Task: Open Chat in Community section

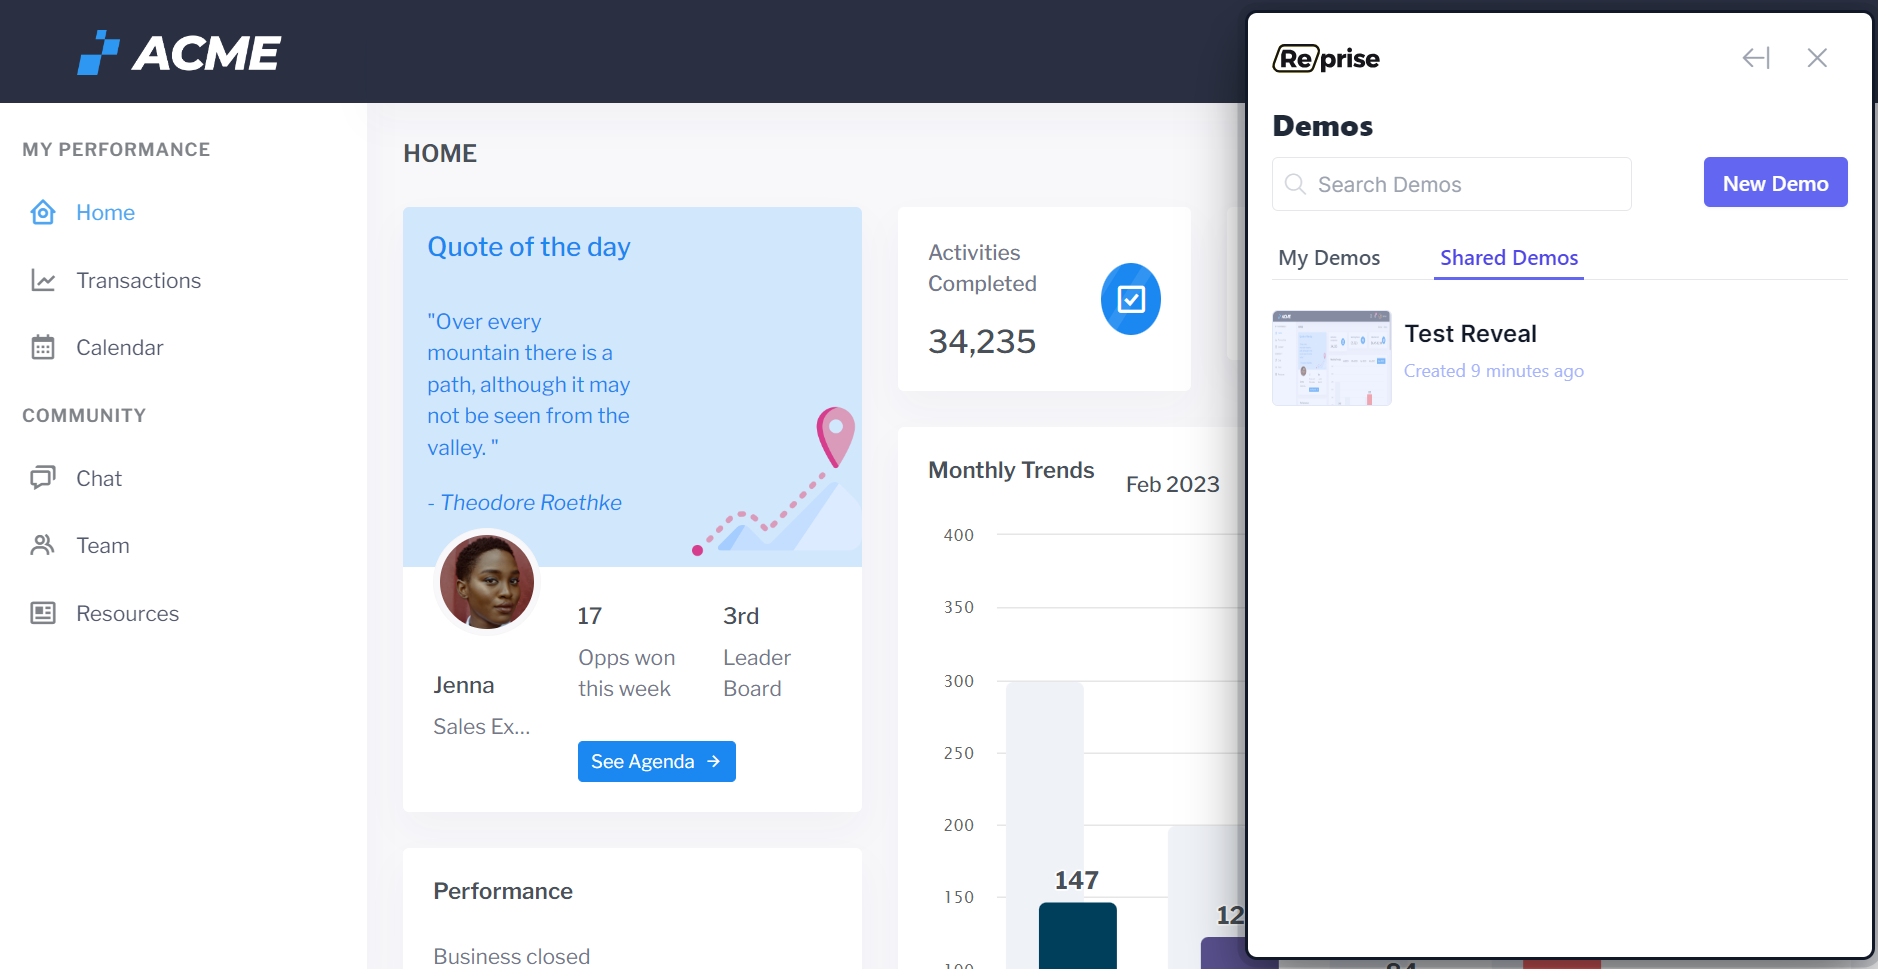Action: [99, 478]
